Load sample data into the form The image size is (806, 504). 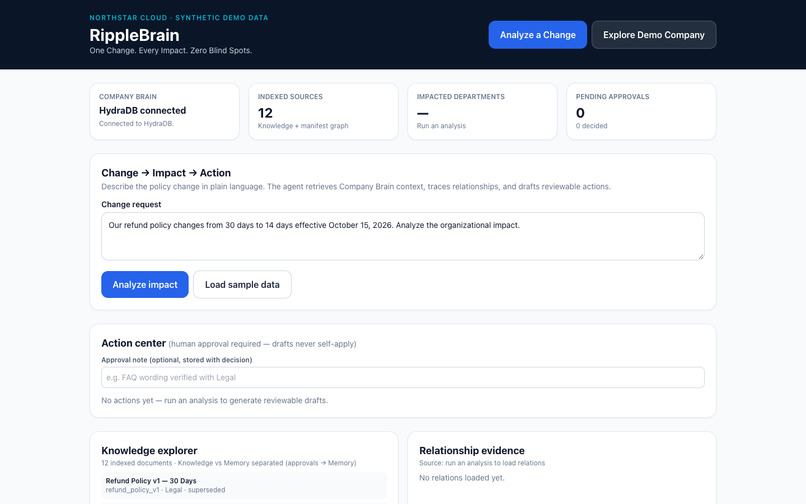242,284
